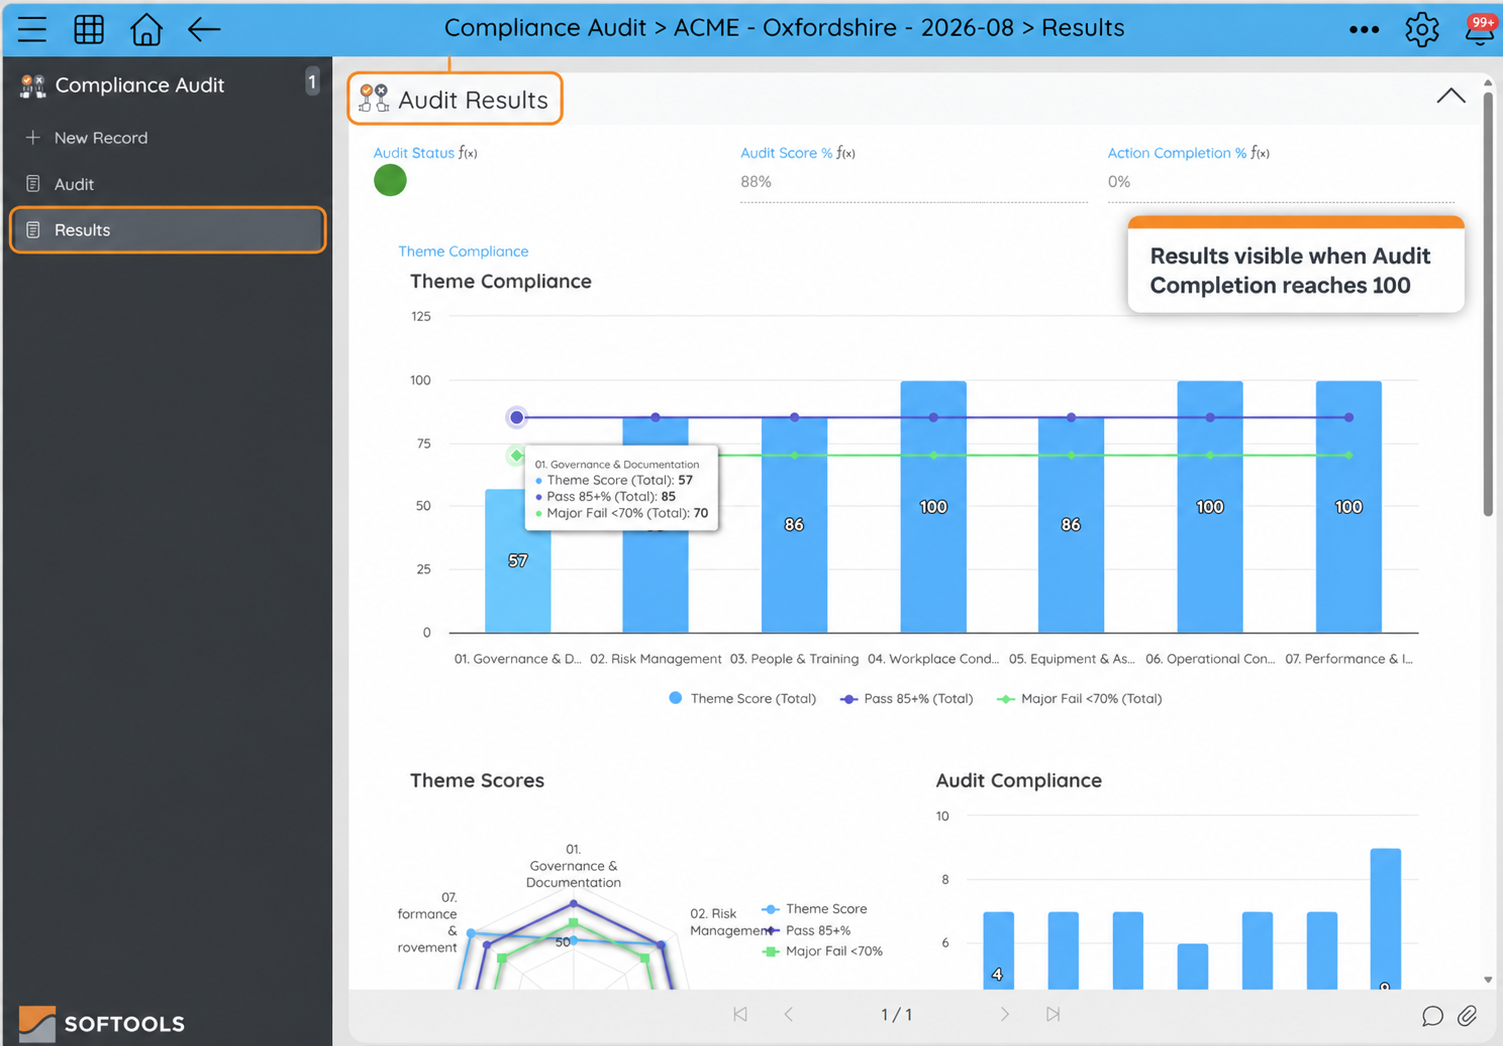Click the green Audit Status indicator
This screenshot has height=1046, width=1503.
pyautogui.click(x=390, y=181)
